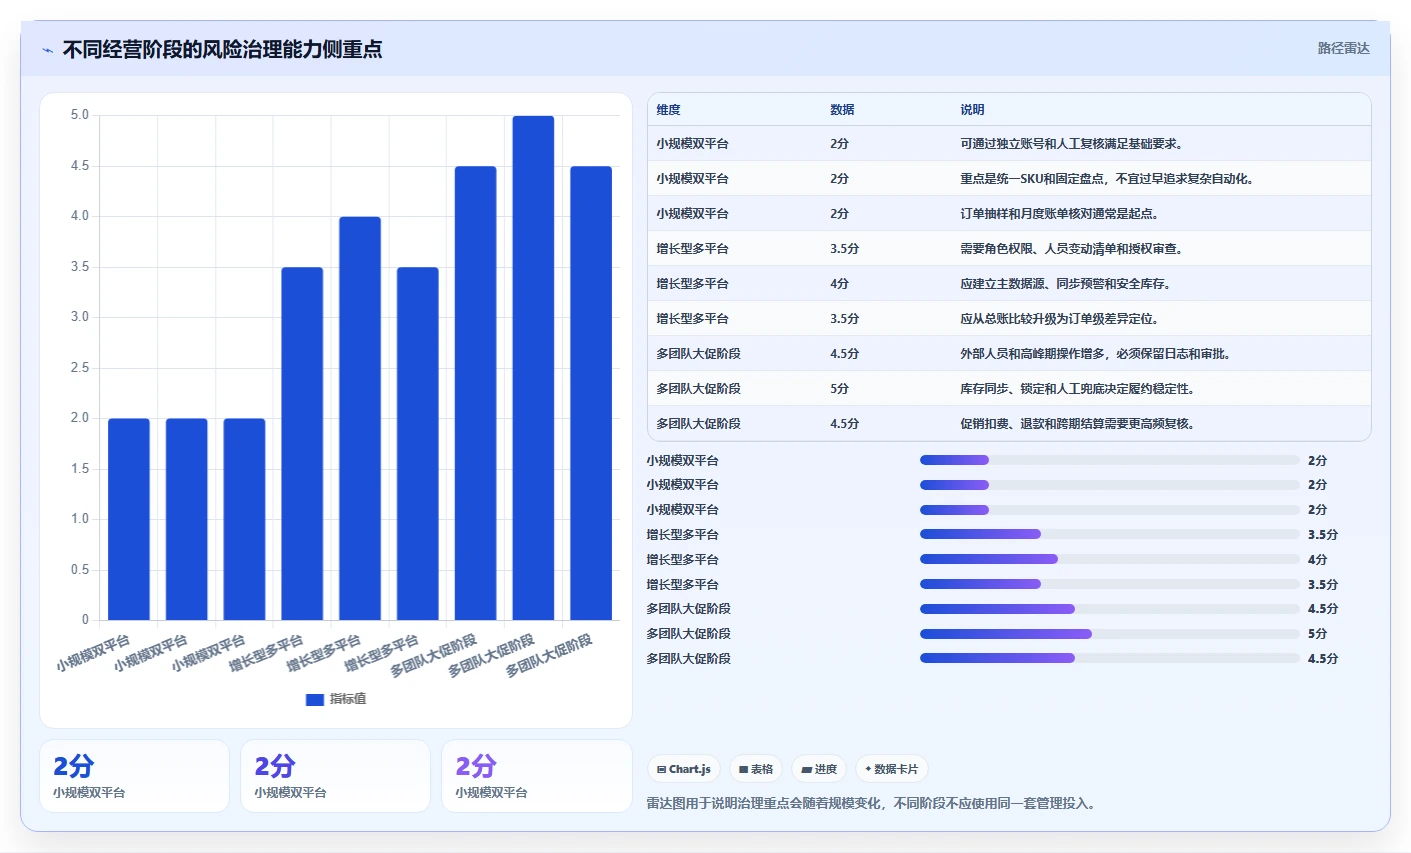The height and width of the screenshot is (853, 1411).
Task: Click the 说明 column header
Action: (972, 110)
